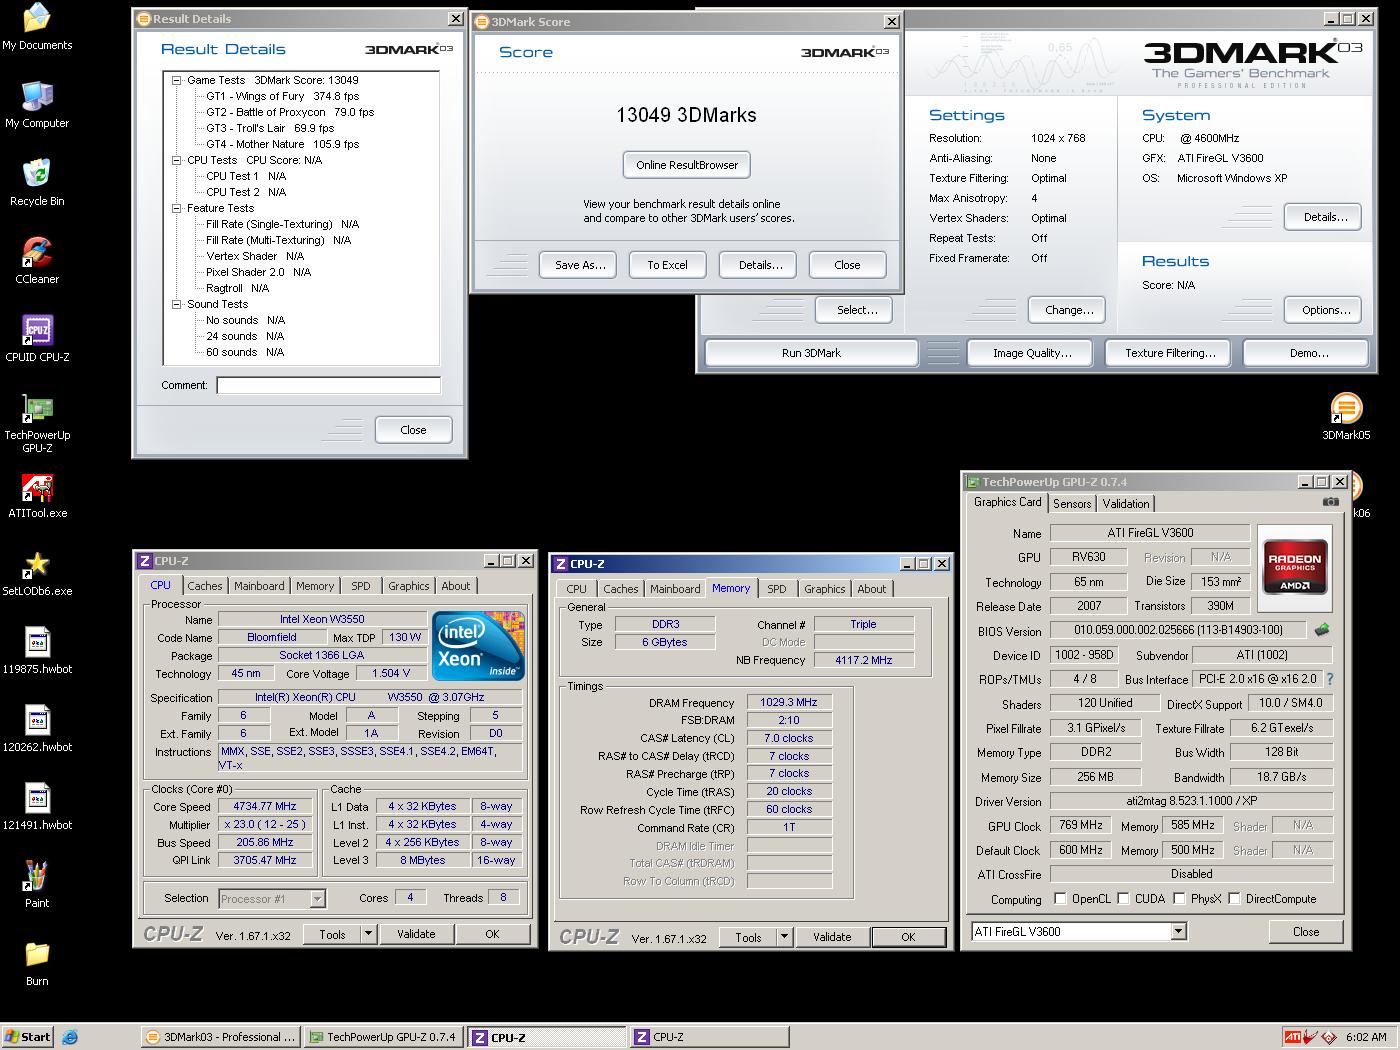1400x1050 pixels.
Task: Open Tools dropdown arrow in left CPU-Z
Action: (x=368, y=934)
